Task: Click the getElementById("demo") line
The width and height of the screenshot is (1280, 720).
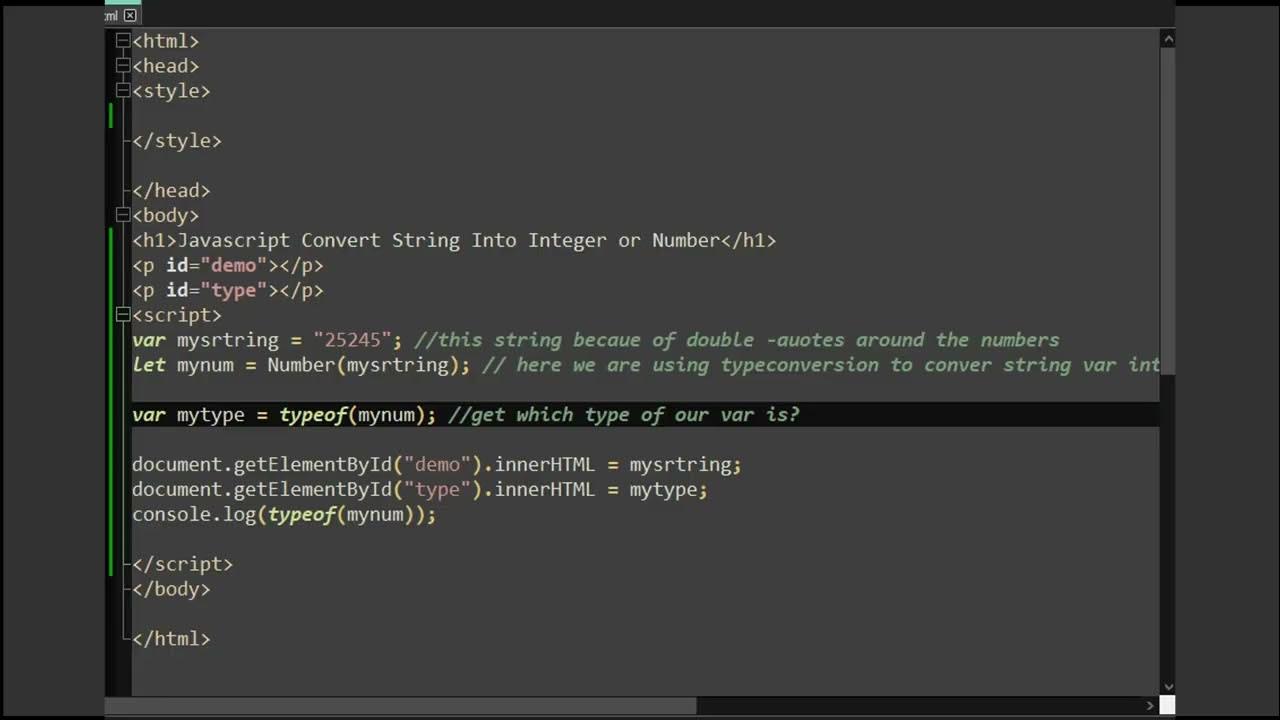Action: pos(437,465)
